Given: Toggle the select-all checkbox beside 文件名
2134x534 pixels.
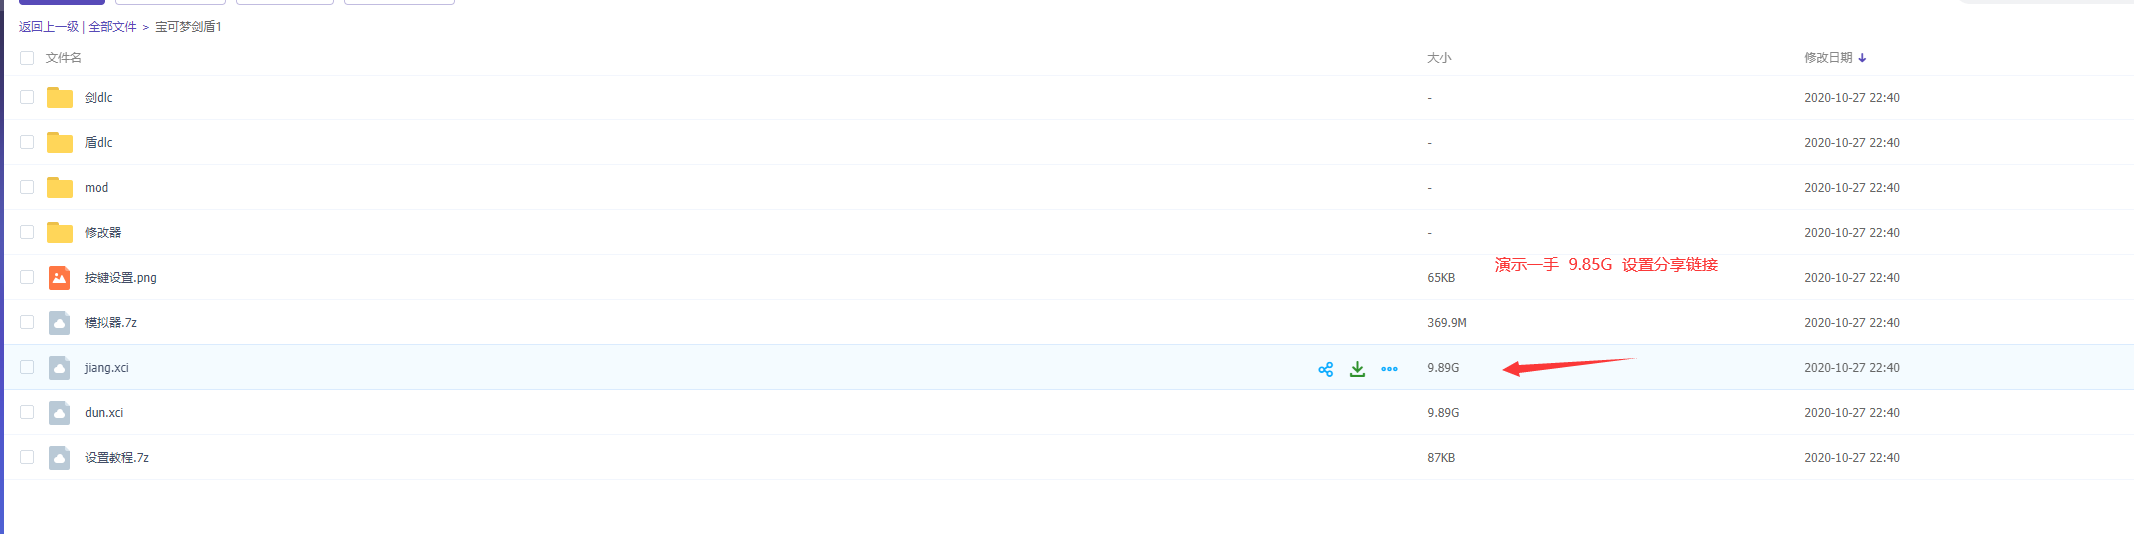Looking at the screenshot, I should (x=27, y=58).
